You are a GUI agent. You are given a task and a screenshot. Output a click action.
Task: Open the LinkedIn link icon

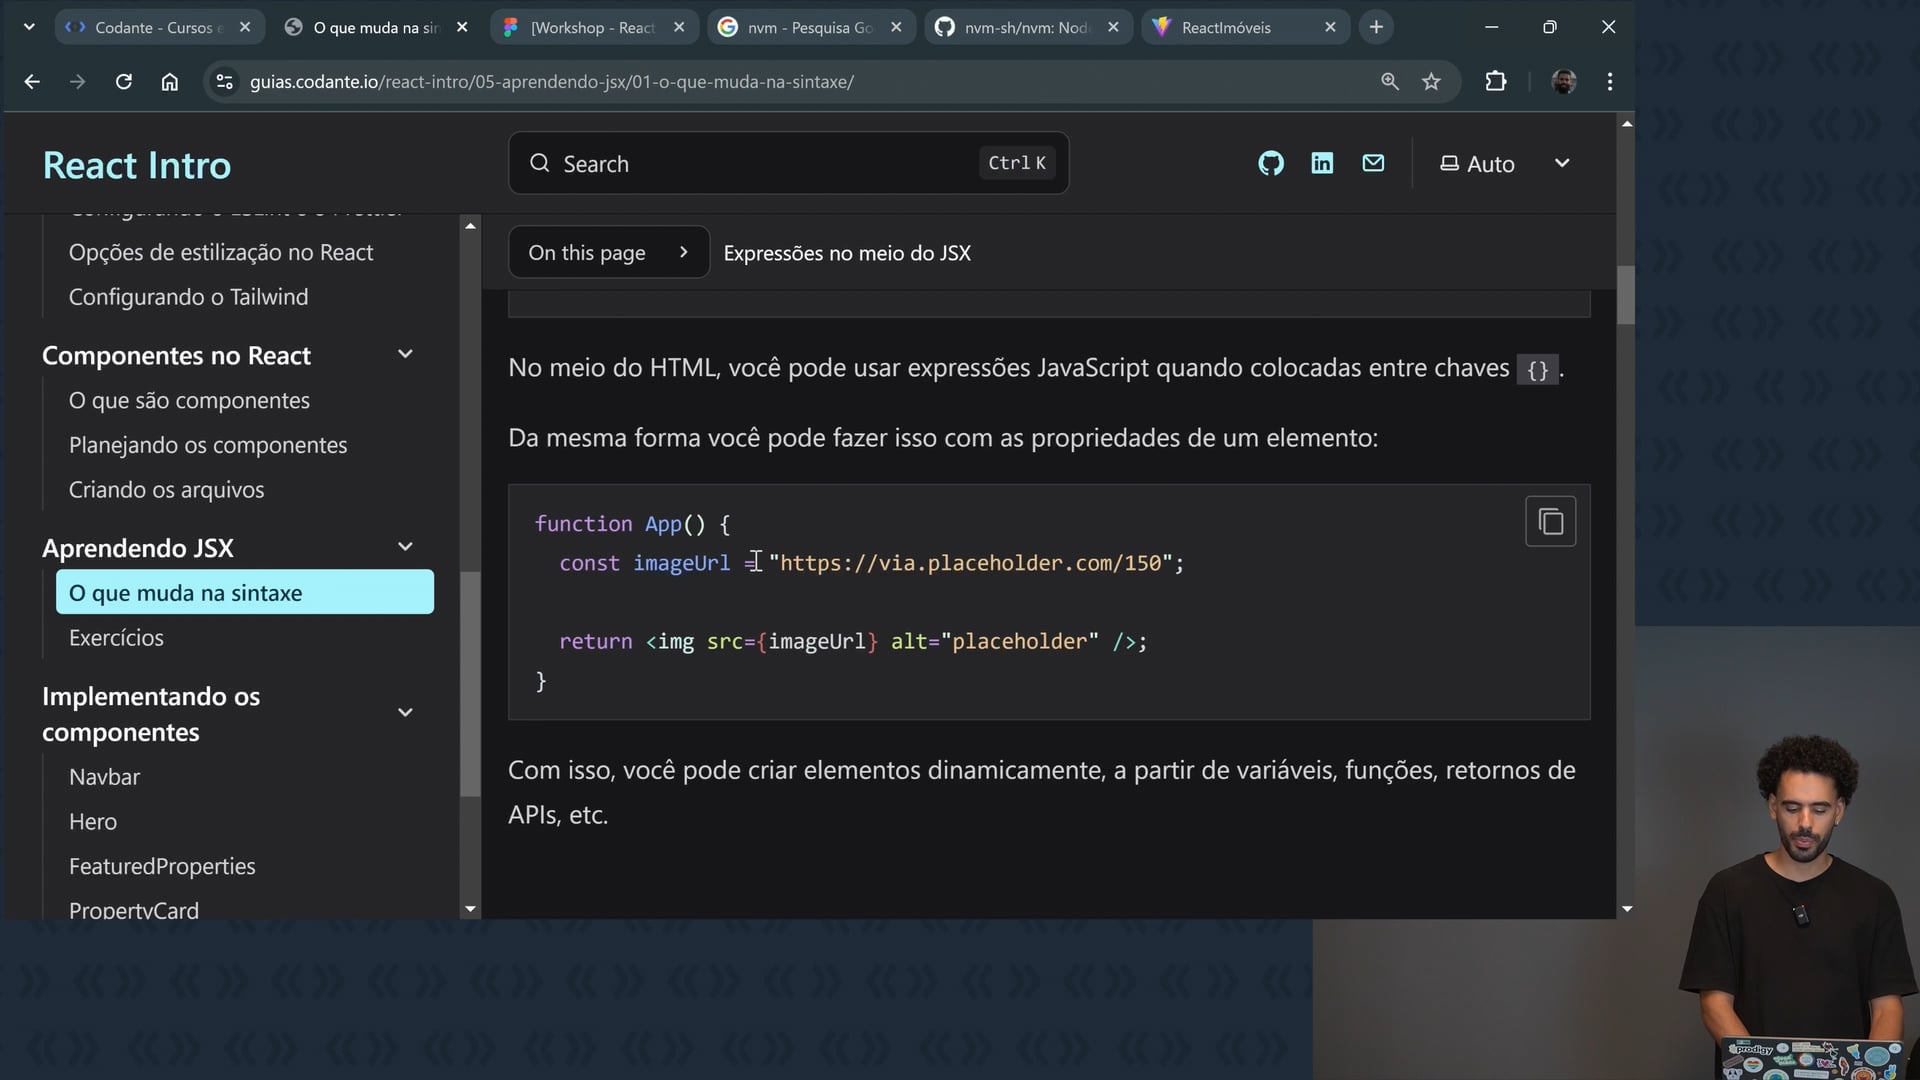click(x=1322, y=163)
